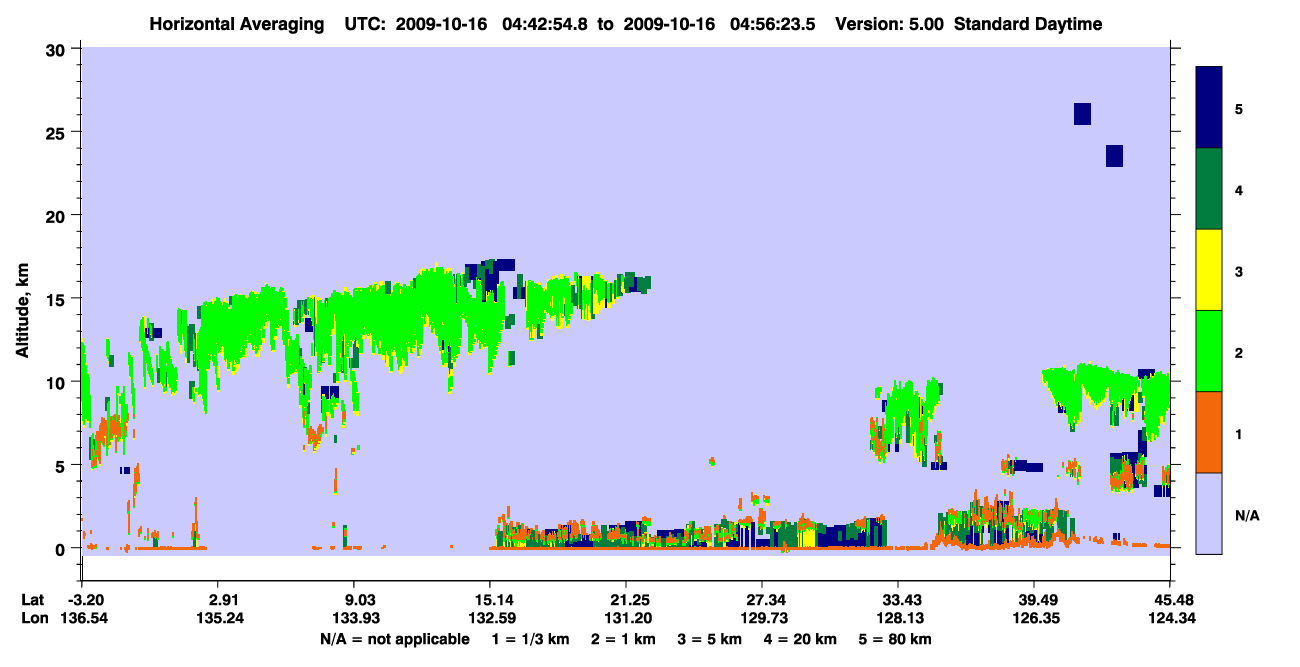Click the 'Standard Daytime' header text
Viewport: 1300px width, 667px height.
pyautogui.click(x=1028, y=24)
